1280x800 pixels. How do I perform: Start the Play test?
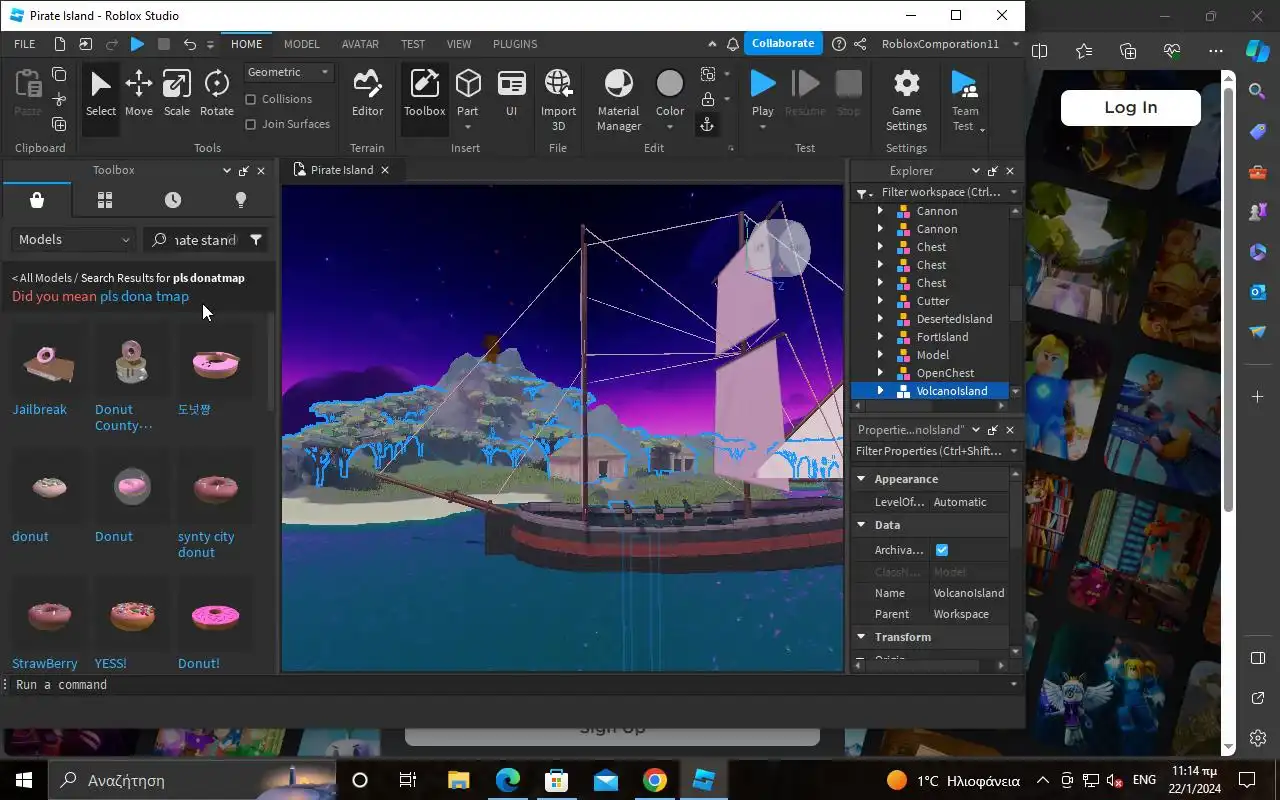[763, 84]
